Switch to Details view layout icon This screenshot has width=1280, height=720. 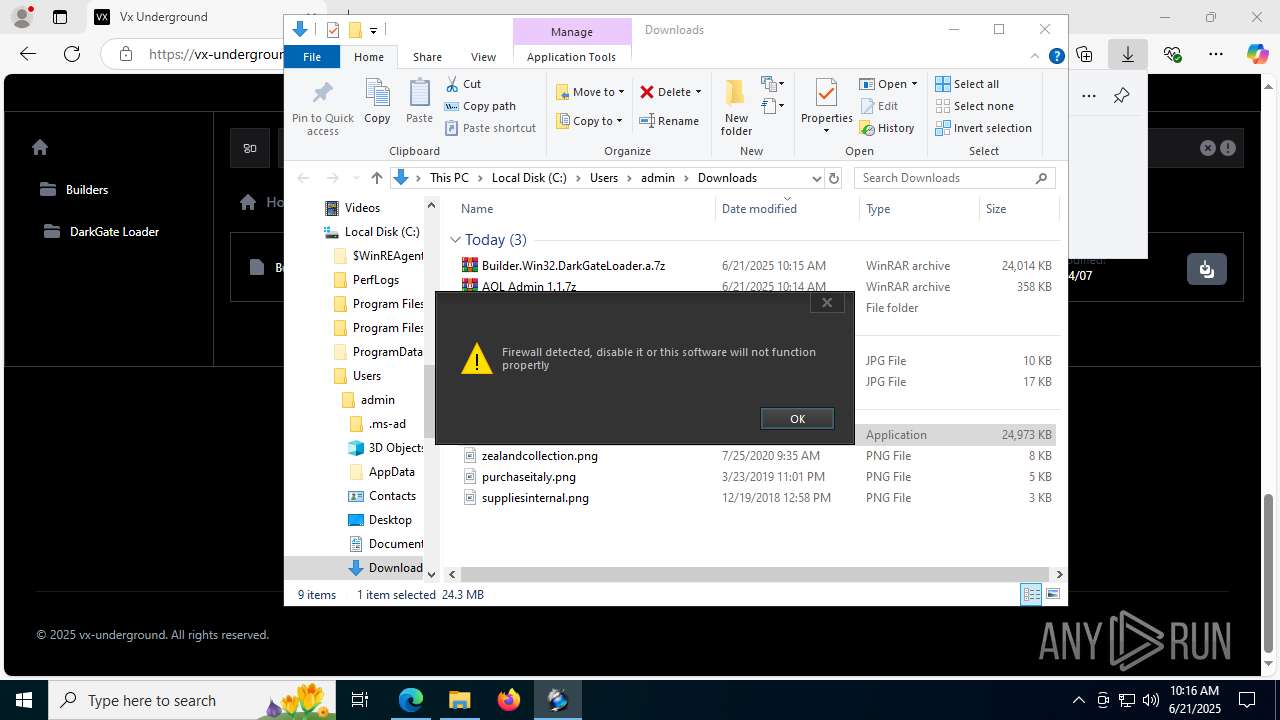click(x=1031, y=594)
